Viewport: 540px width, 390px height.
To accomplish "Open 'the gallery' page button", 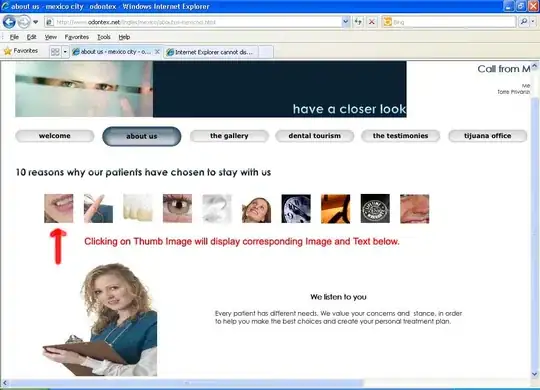I will 229,136.
